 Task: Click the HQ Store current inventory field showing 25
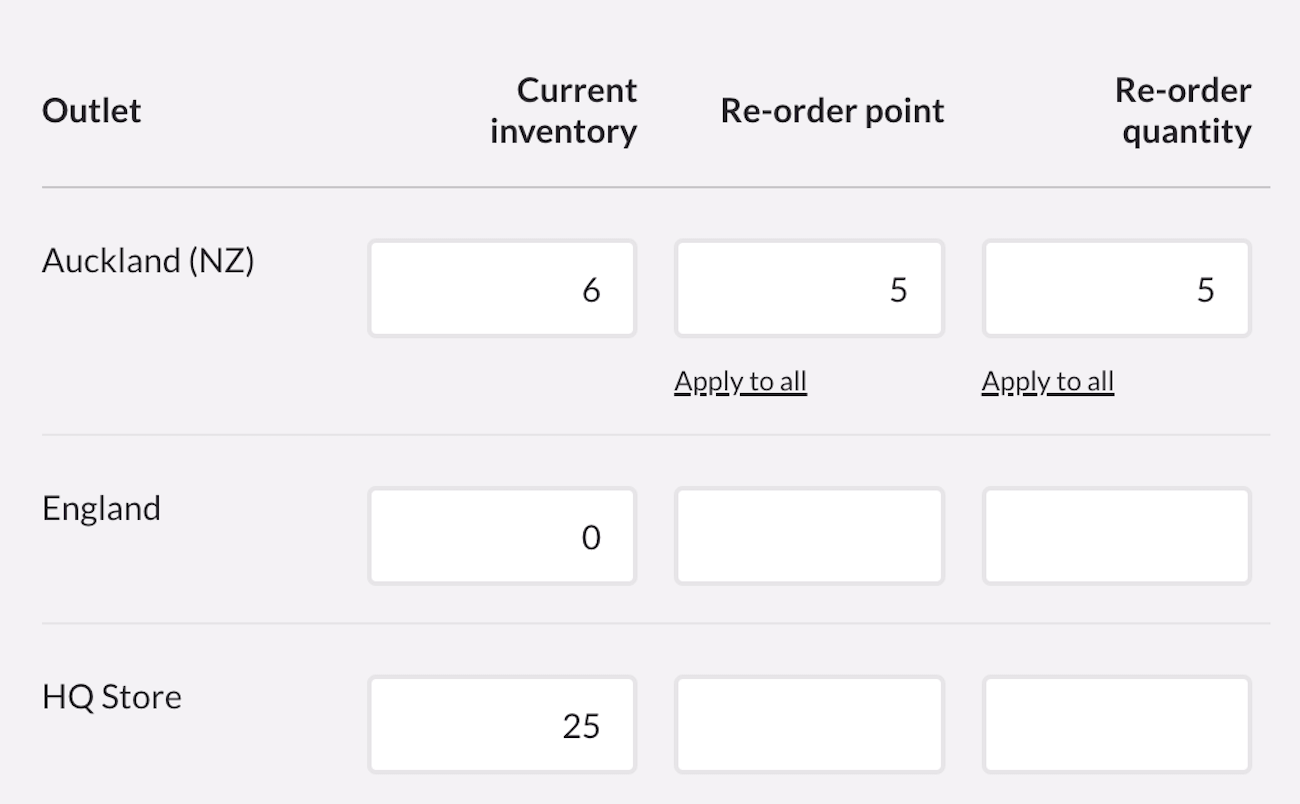point(502,723)
